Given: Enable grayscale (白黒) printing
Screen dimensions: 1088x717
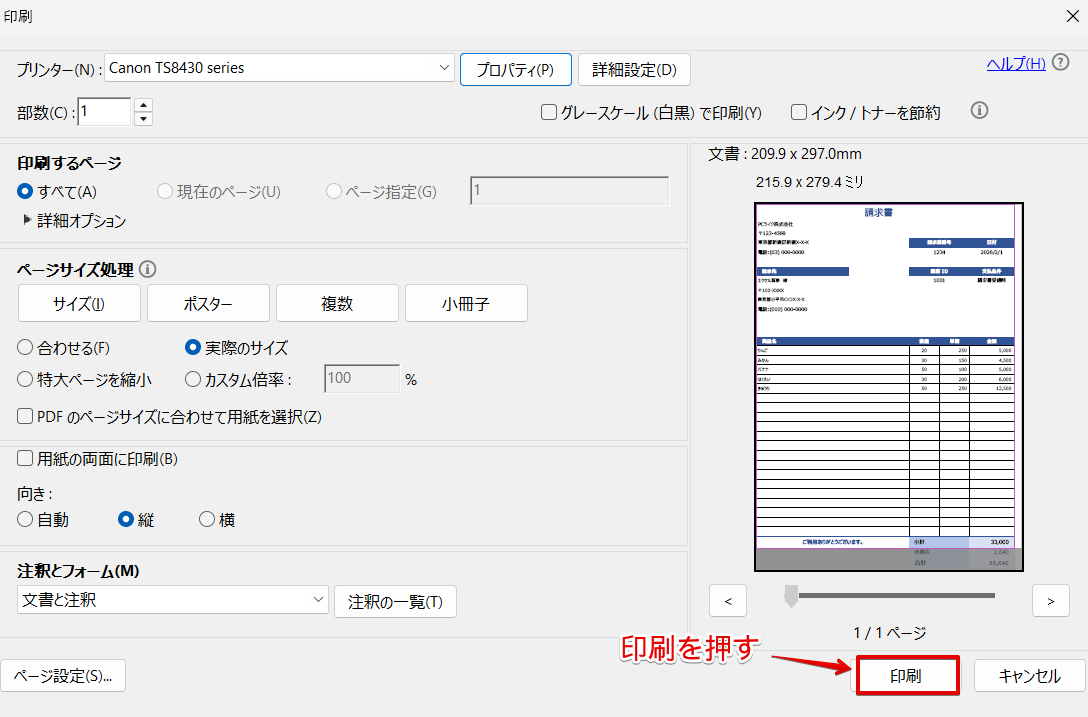Looking at the screenshot, I should click(548, 112).
